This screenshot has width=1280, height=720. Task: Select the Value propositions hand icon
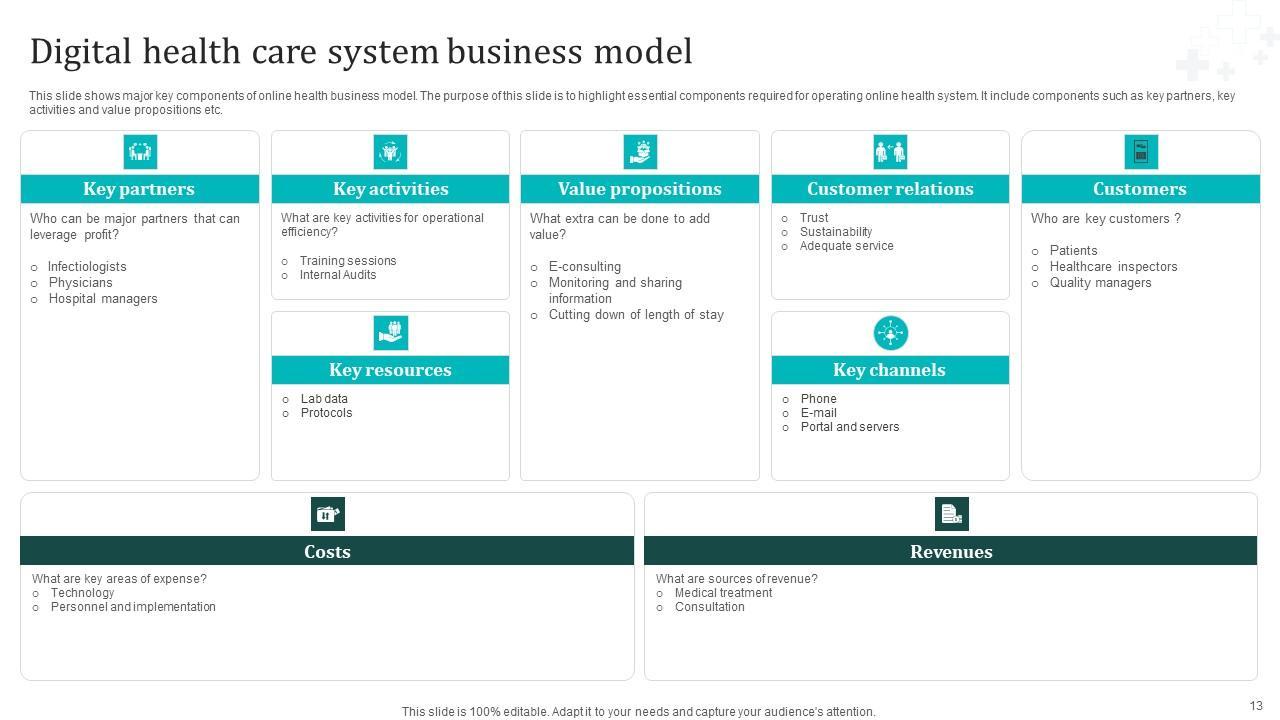click(x=640, y=152)
